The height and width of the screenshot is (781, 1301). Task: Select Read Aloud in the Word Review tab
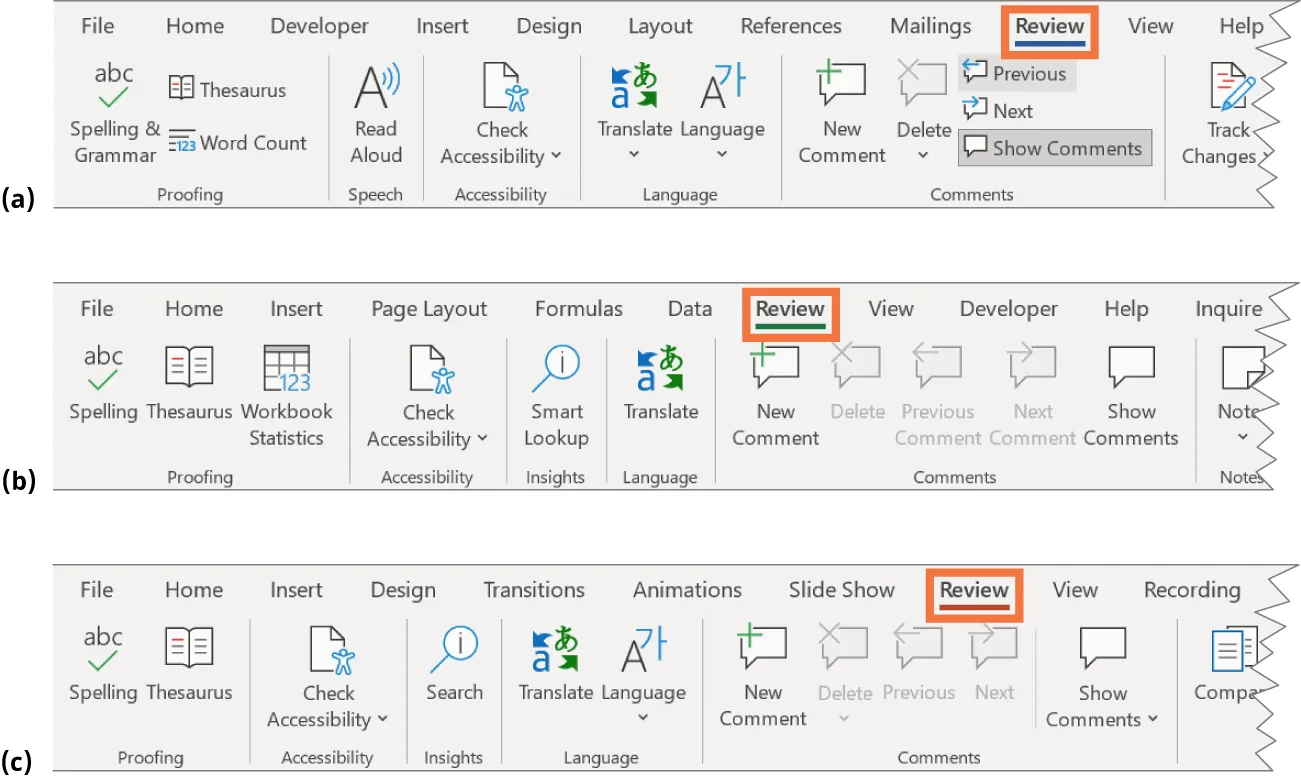tap(375, 113)
